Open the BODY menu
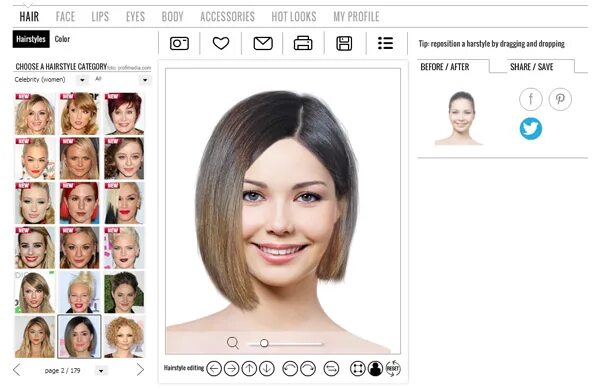This screenshot has width=600, height=388. pos(172,16)
